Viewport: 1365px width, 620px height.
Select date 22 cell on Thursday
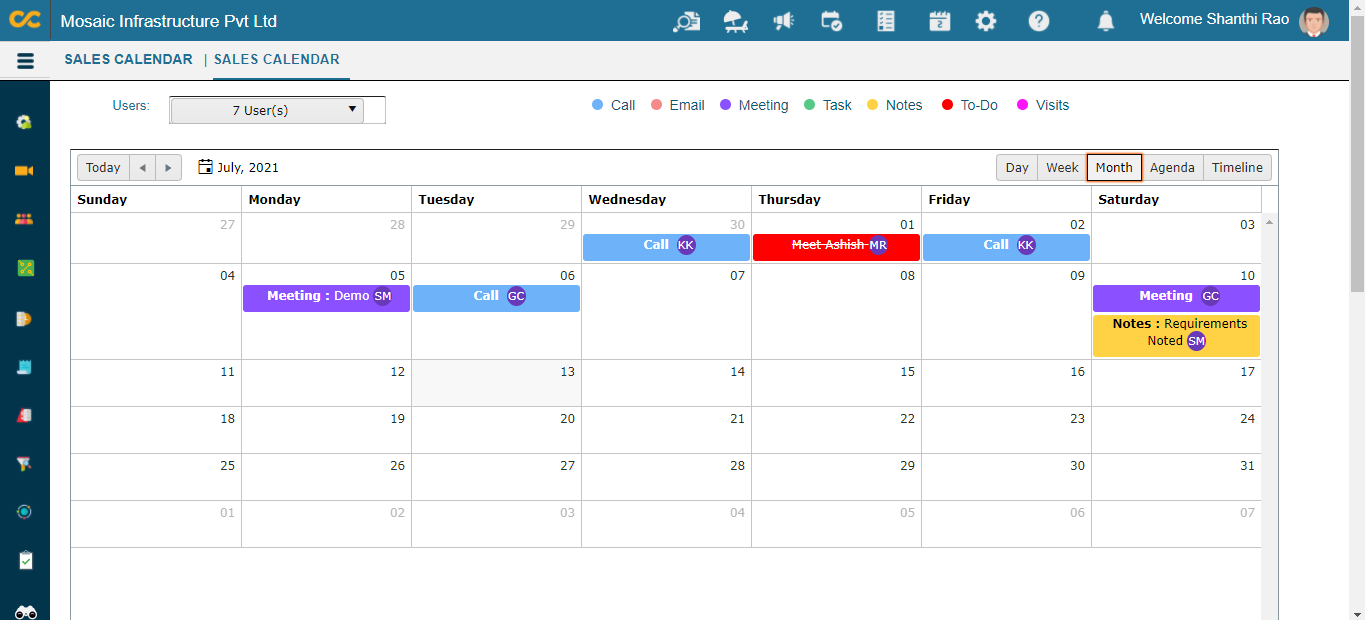[x=836, y=430]
